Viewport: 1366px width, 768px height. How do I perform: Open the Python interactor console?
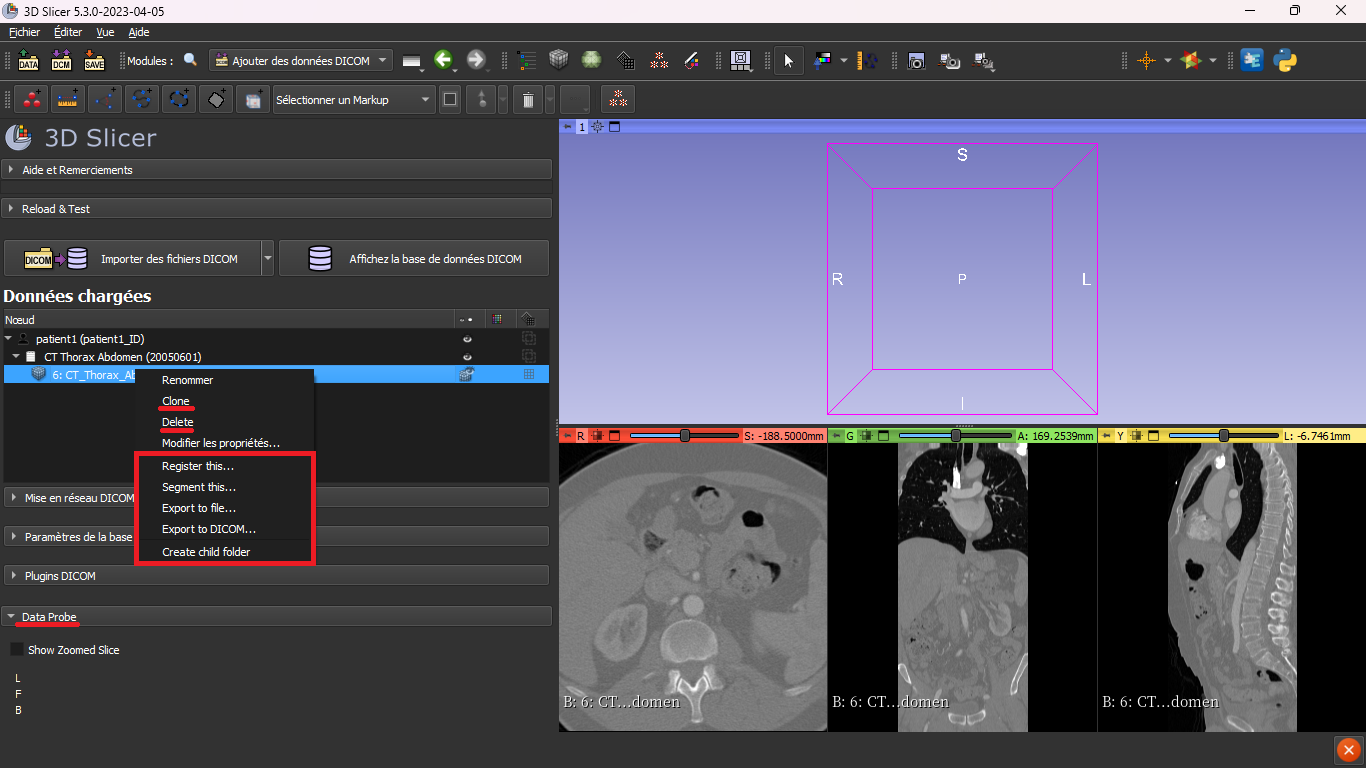click(x=1286, y=61)
